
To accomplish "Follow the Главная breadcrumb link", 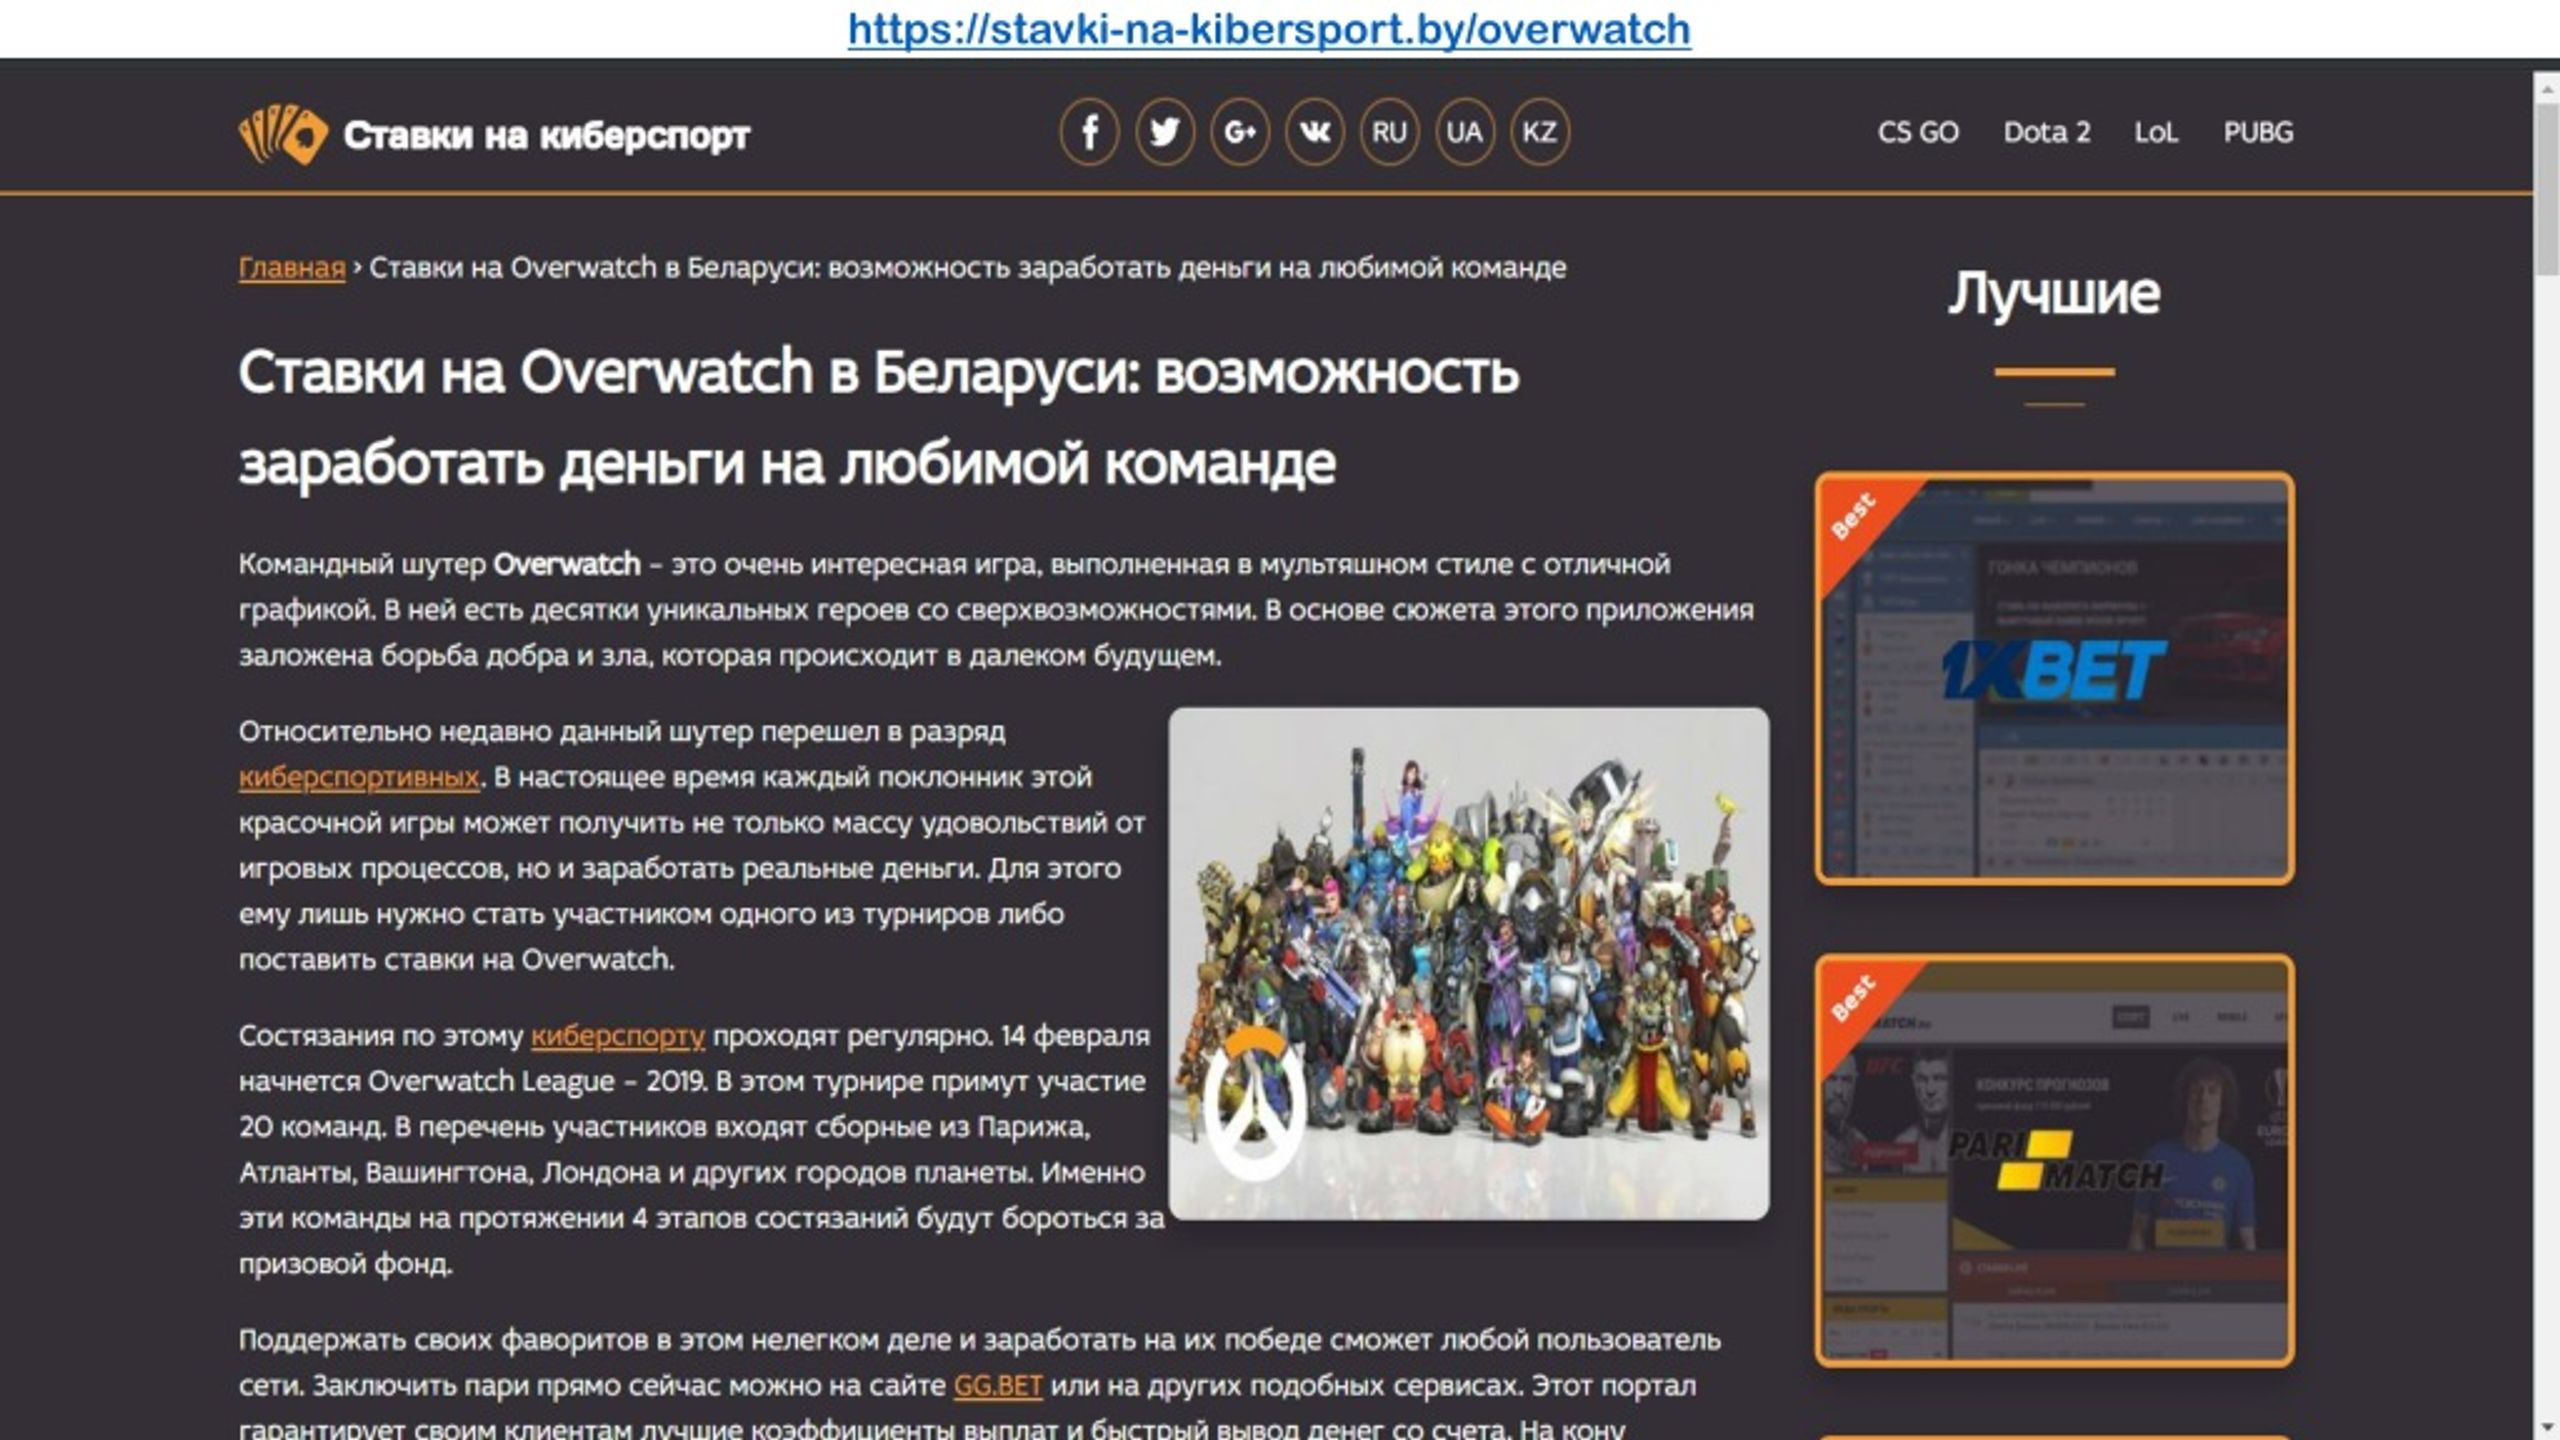I will [x=292, y=268].
